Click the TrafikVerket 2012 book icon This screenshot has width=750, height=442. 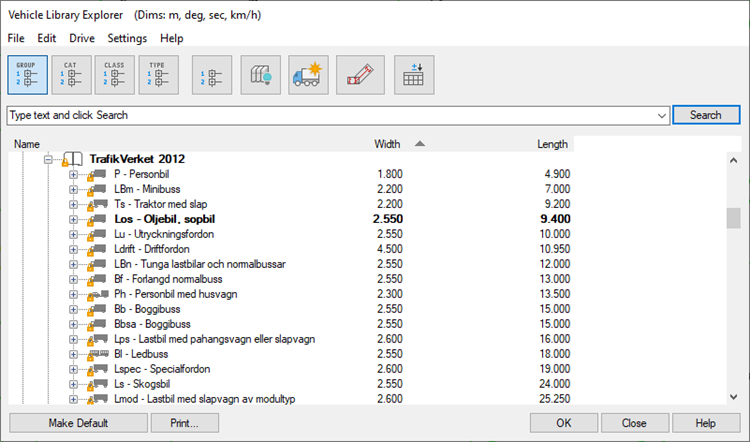(73, 159)
